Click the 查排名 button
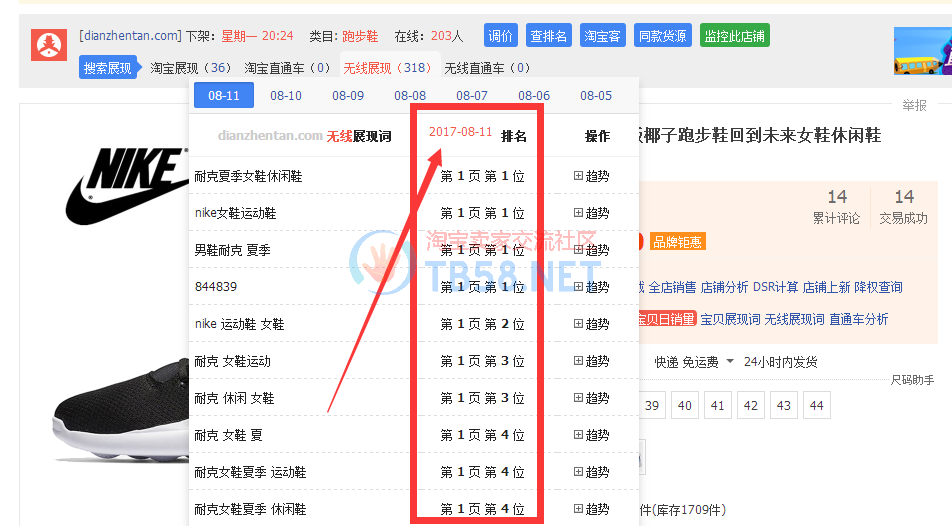This screenshot has height=526, width=952. coord(548,36)
